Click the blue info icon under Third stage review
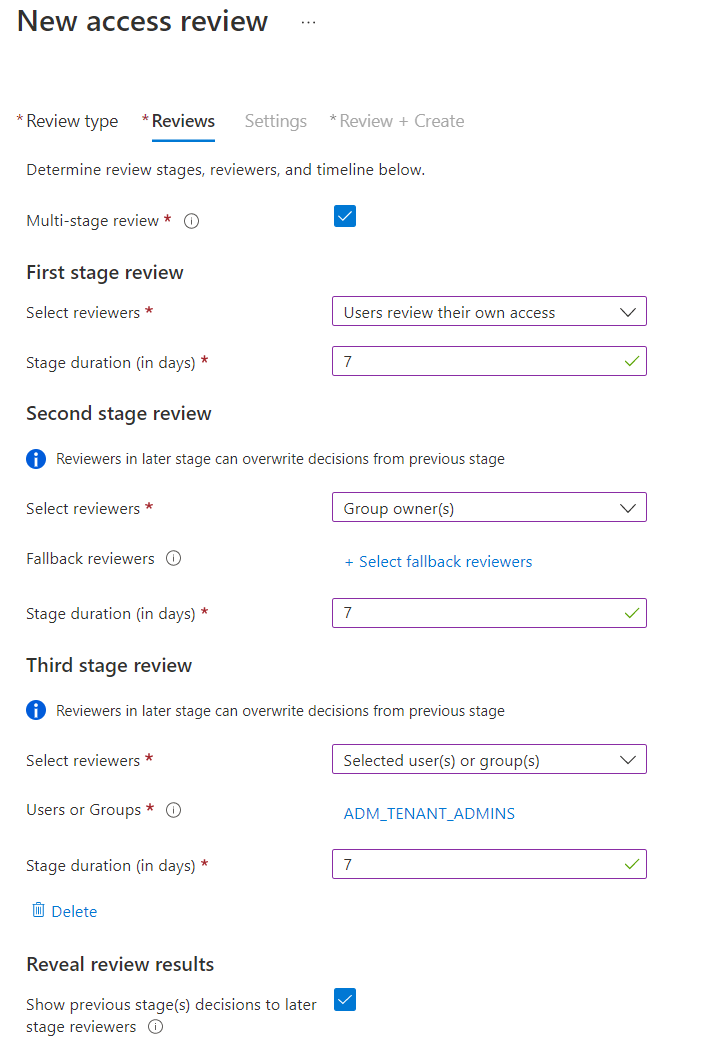This screenshot has width=712, height=1052. (36, 711)
